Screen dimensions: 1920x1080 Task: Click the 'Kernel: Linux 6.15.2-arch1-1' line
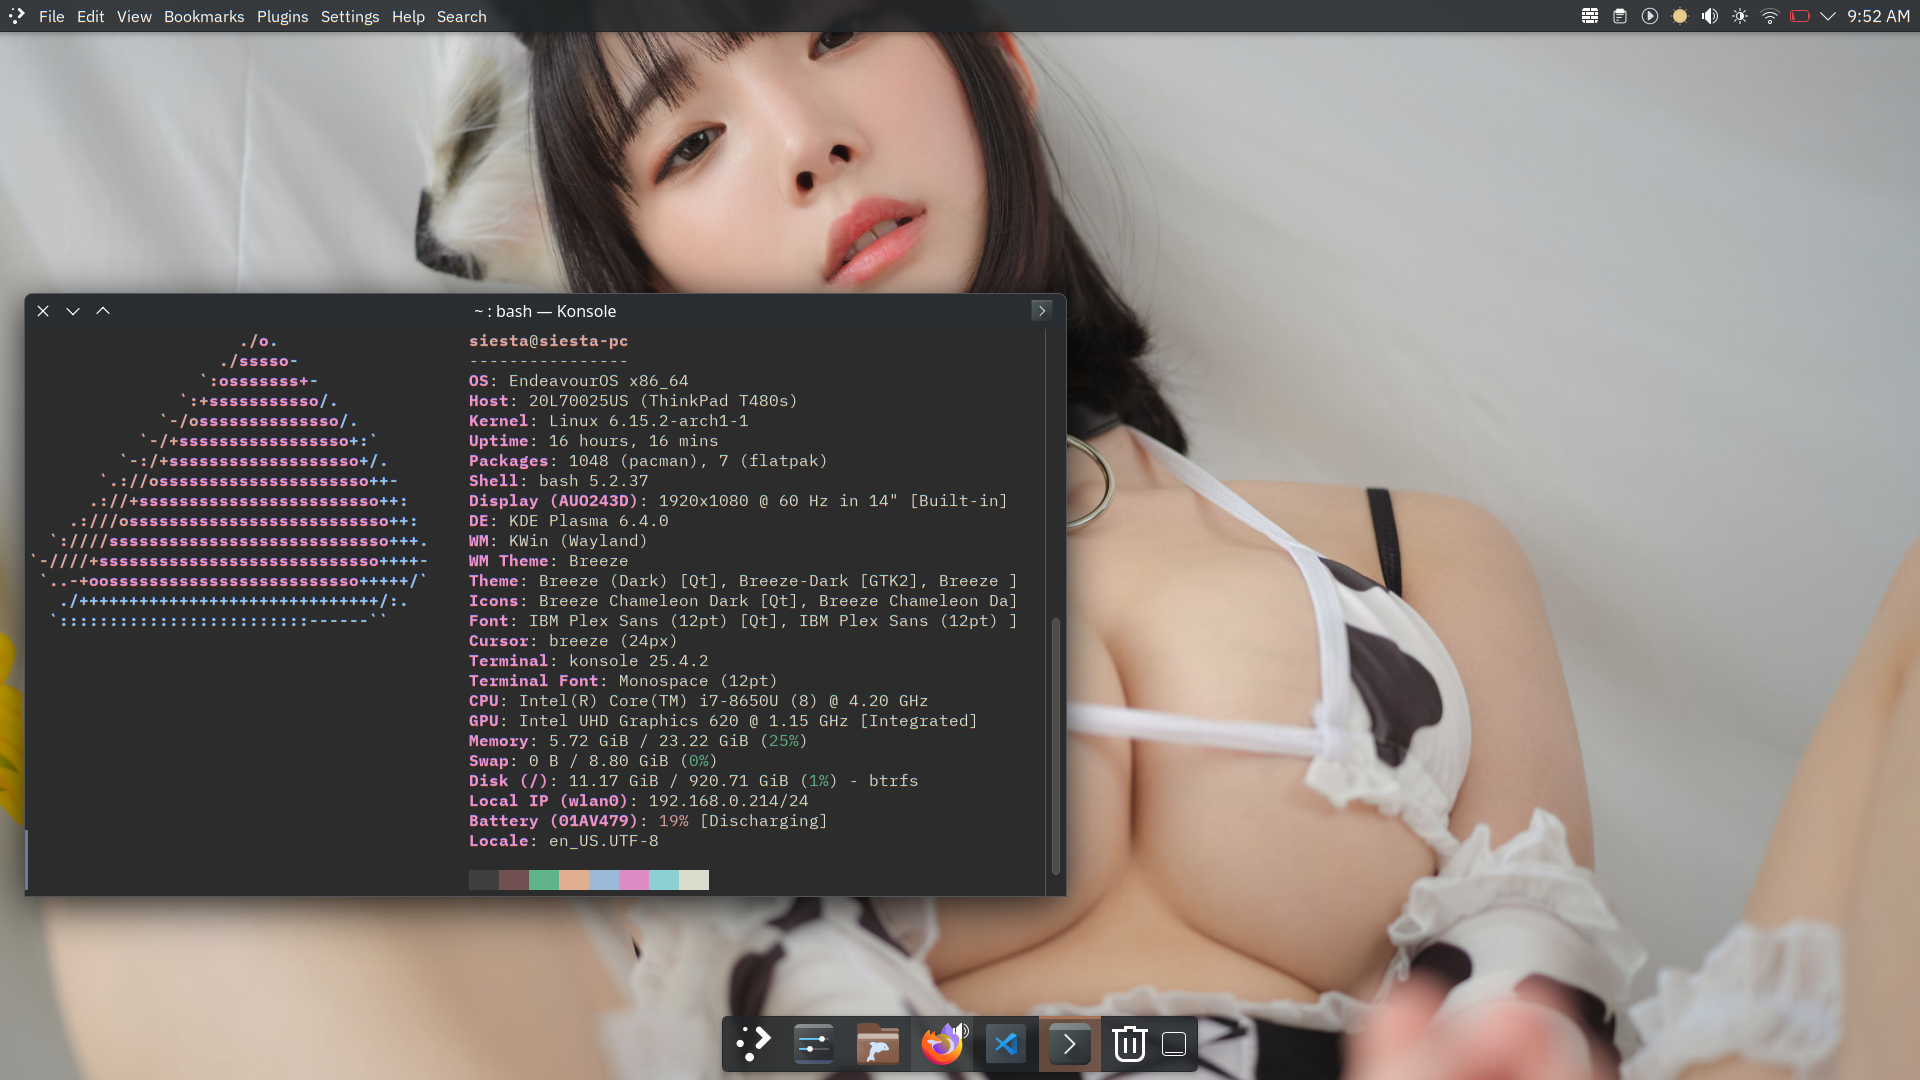(609, 421)
